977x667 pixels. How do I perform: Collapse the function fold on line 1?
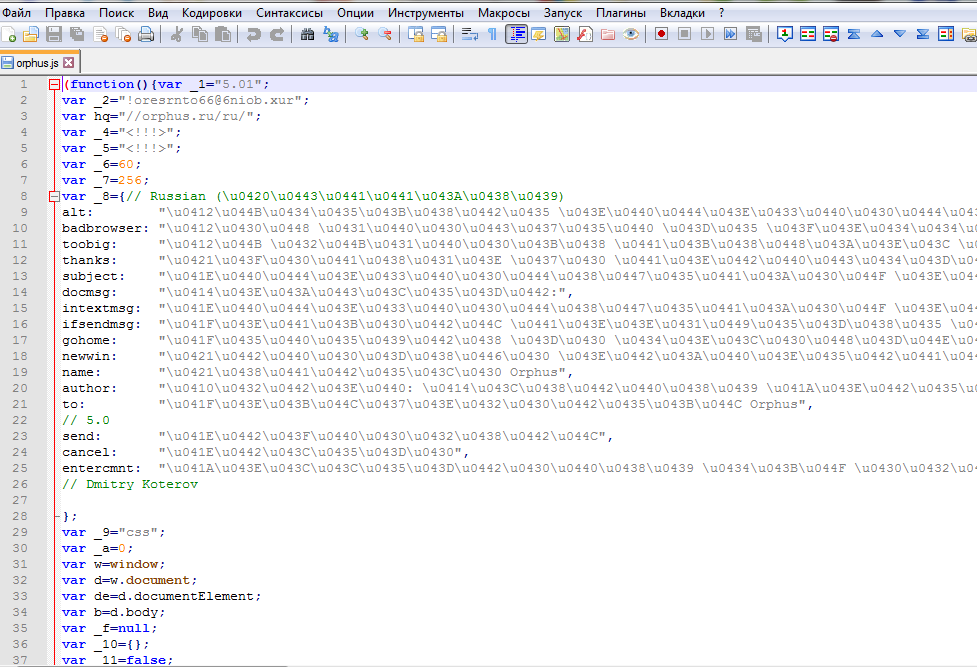pyautogui.click(x=54, y=84)
